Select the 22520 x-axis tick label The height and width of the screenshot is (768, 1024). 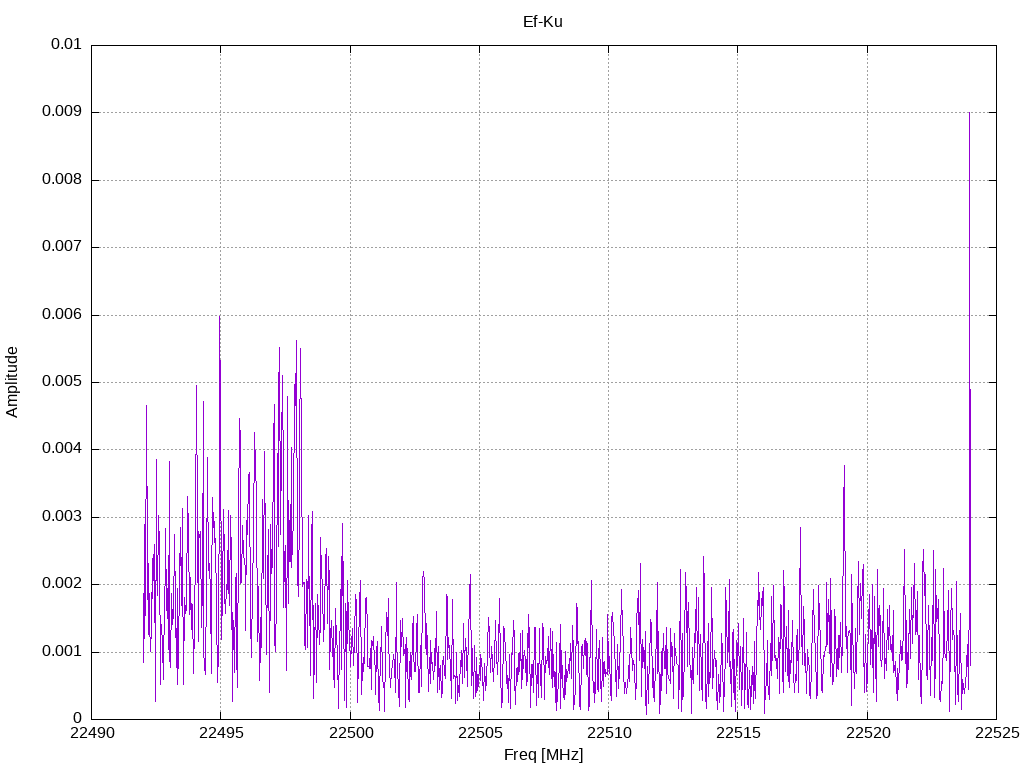867,733
